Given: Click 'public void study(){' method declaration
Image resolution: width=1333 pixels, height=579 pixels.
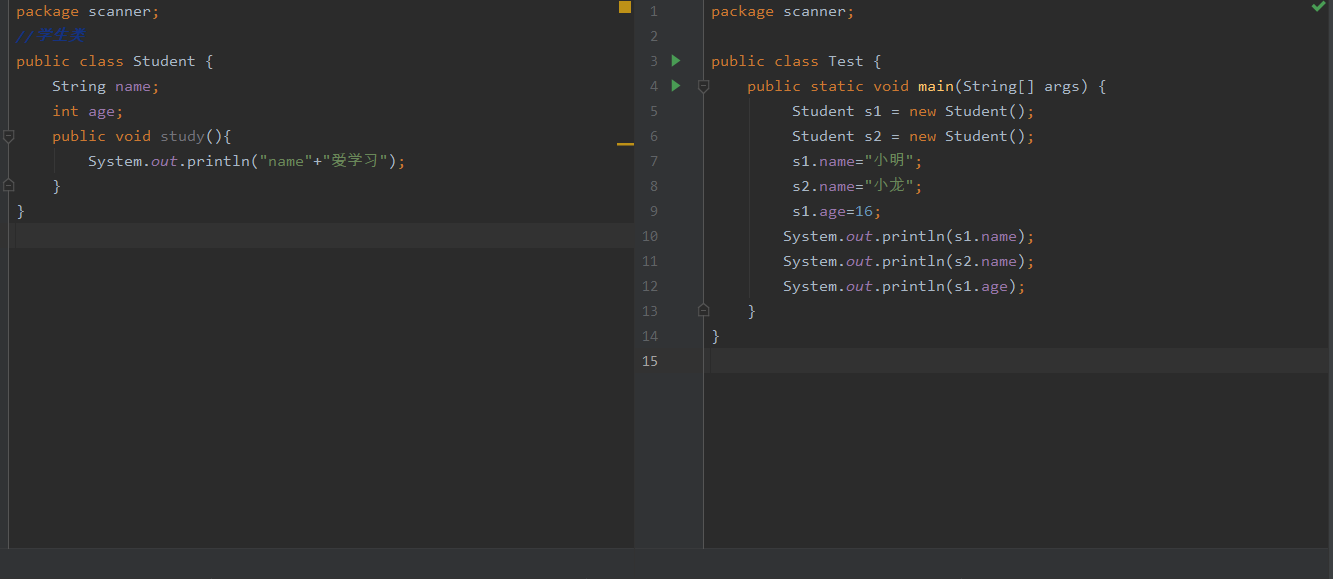Looking at the screenshot, I should (142, 136).
